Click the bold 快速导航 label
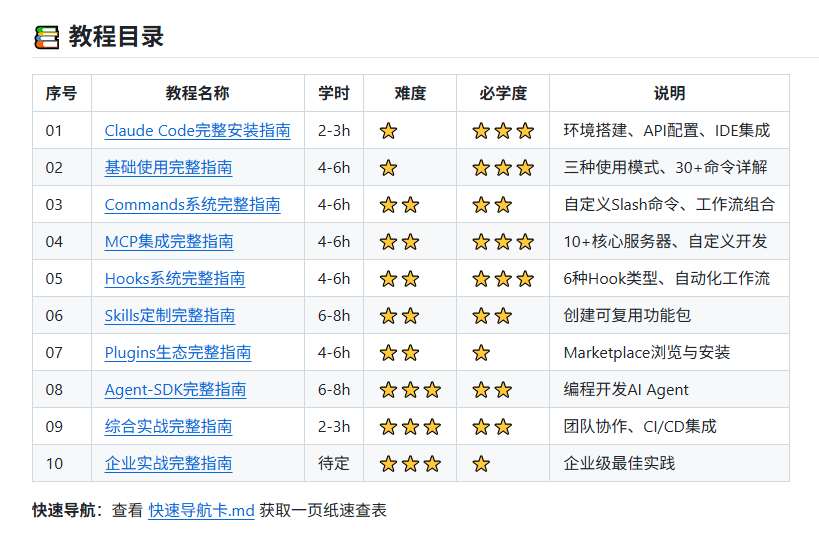The image size is (819, 534). (64, 510)
